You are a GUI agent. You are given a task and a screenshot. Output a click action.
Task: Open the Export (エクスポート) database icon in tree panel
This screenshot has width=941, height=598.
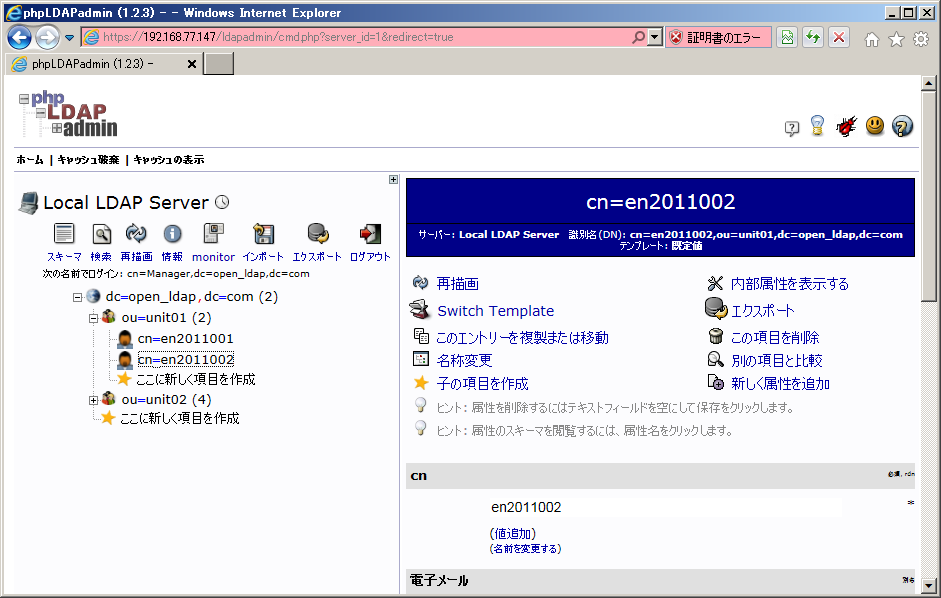pyautogui.click(x=317, y=234)
